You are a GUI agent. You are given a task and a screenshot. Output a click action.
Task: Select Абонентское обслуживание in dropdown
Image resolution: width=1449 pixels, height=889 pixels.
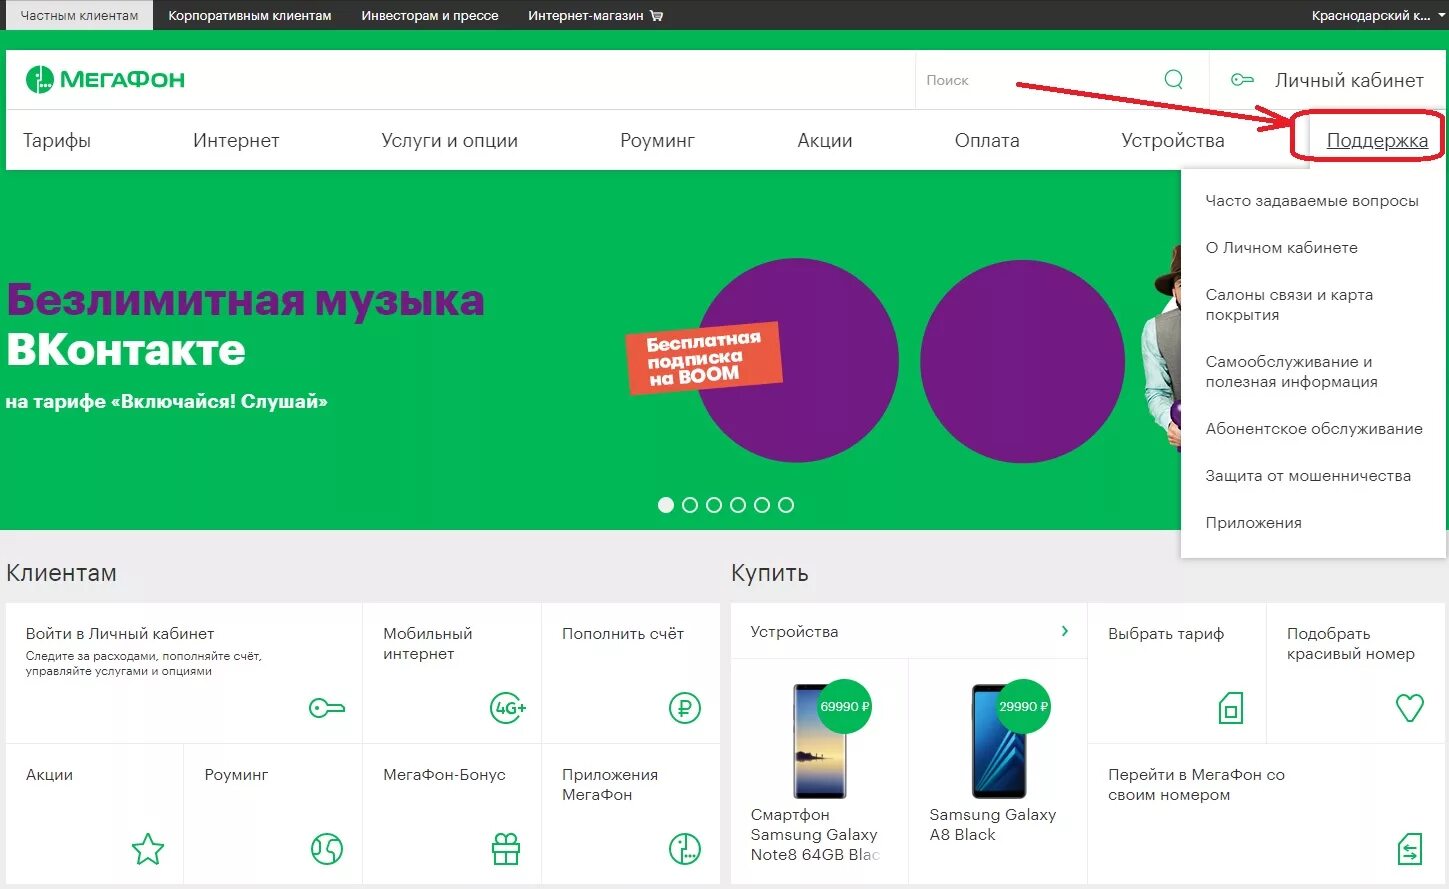[1314, 429]
